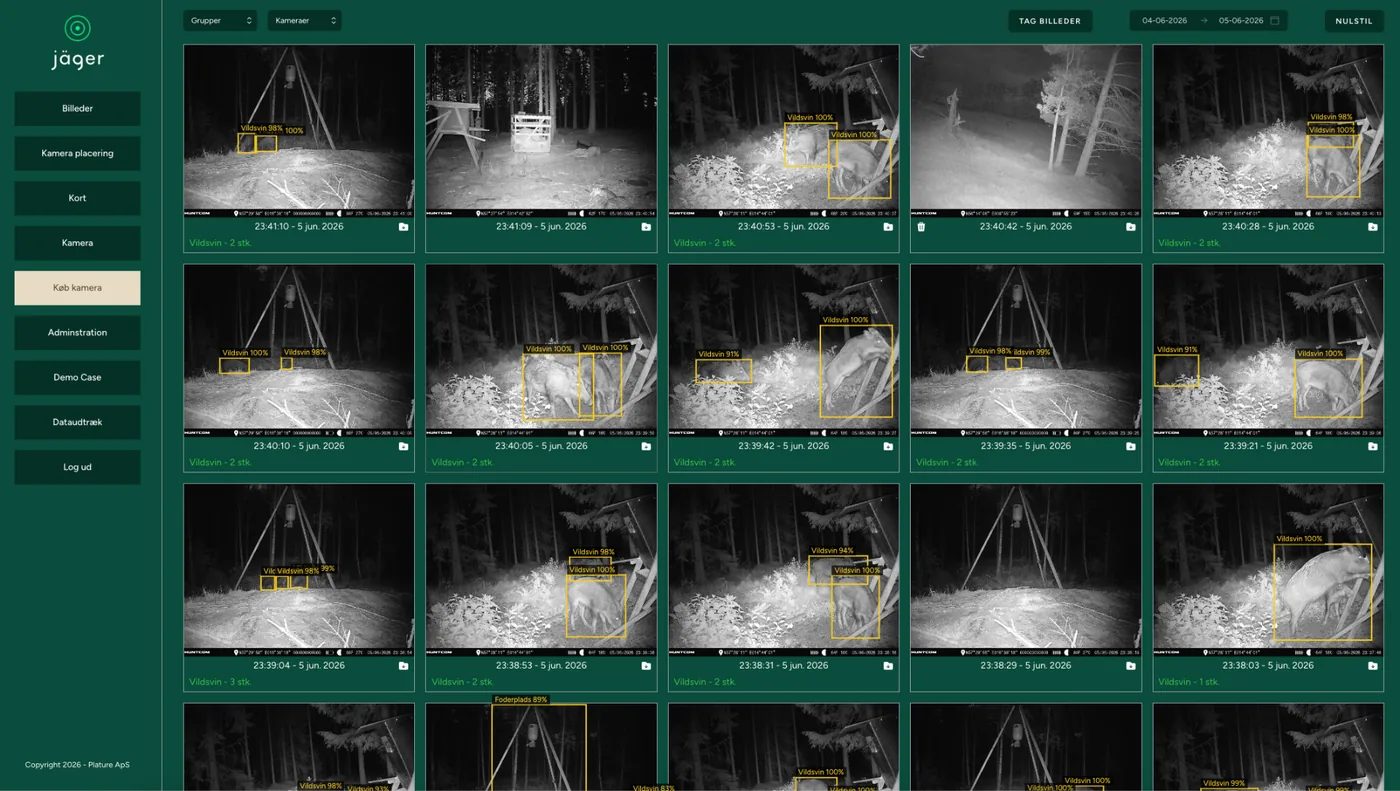The height and width of the screenshot is (791, 1400).
Task: Click the timestamp "23:38:53 - 5 jun. 2026"
Action: click(541, 666)
